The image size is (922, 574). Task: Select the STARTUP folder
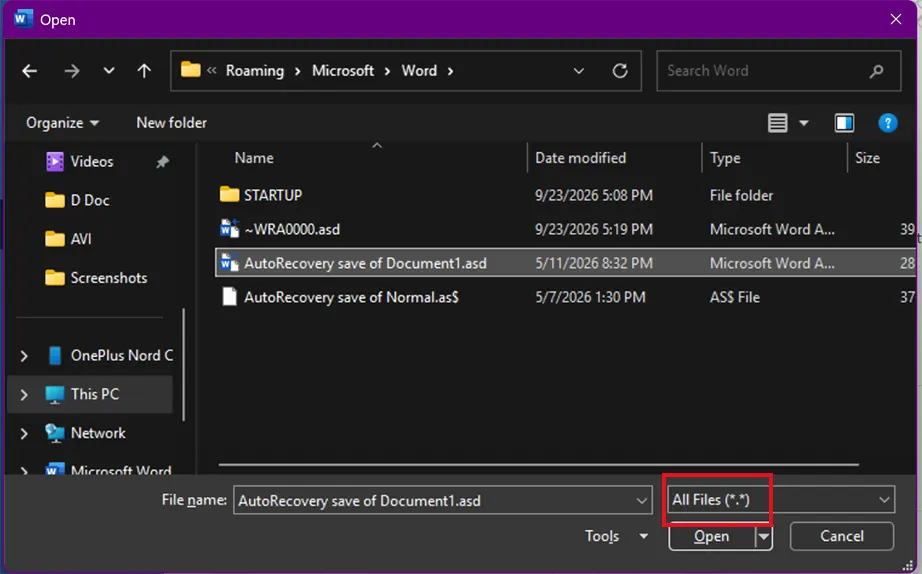coord(273,195)
